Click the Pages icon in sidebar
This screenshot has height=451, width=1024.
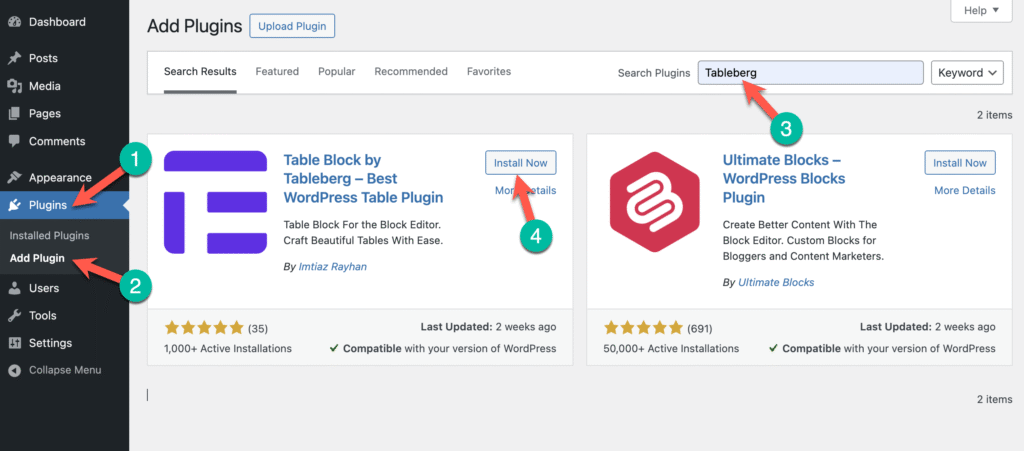click(x=14, y=114)
